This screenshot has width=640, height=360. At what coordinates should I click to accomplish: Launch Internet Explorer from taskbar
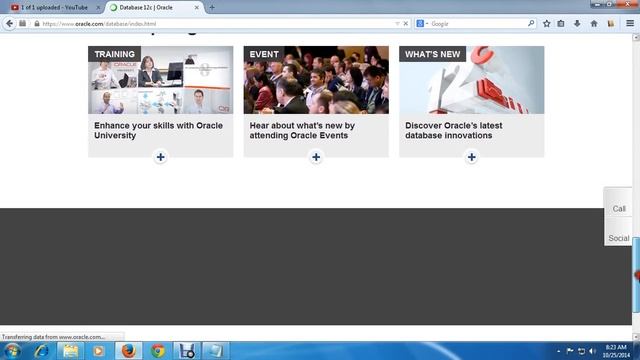point(42,351)
